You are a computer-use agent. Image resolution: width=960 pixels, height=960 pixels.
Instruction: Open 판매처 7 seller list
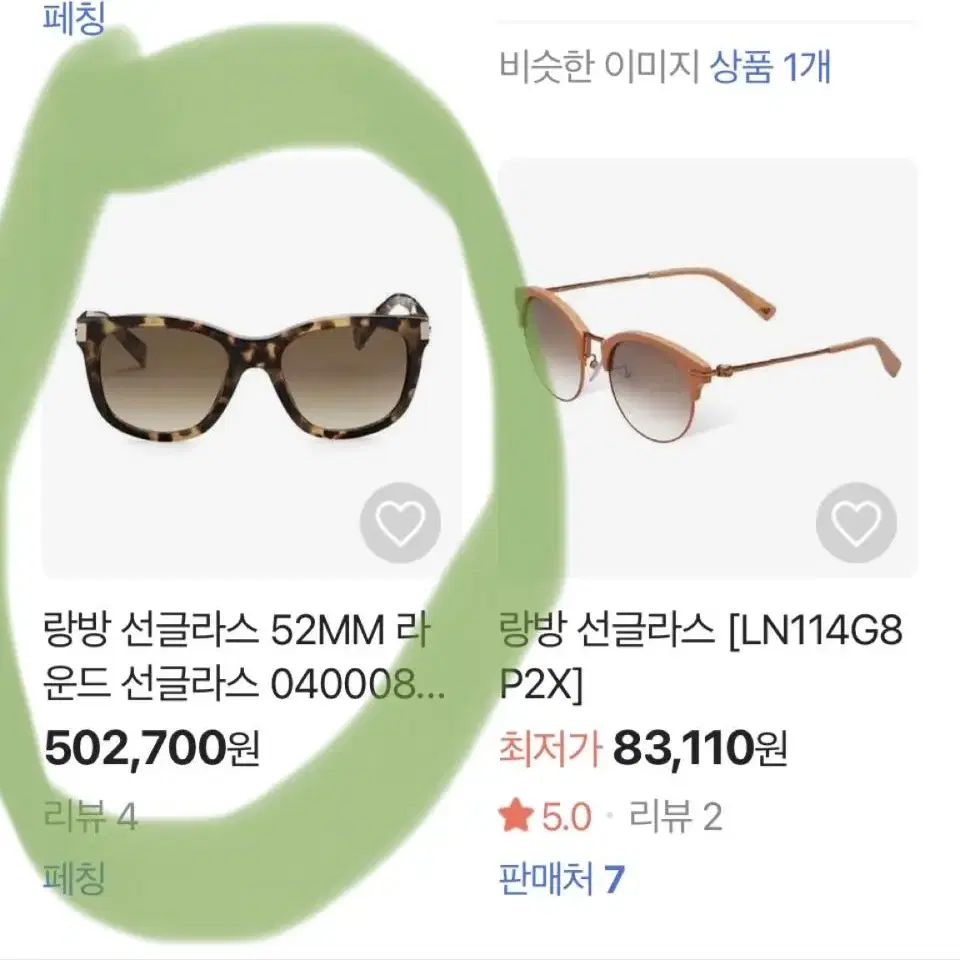click(561, 879)
